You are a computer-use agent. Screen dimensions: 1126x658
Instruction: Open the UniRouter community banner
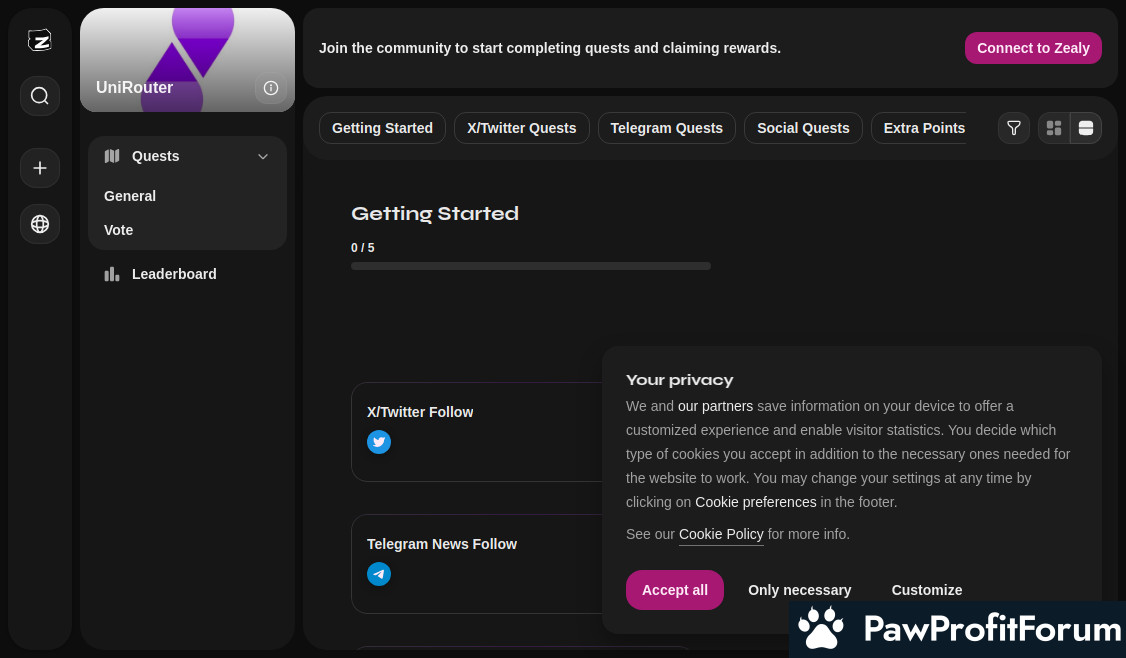187,60
